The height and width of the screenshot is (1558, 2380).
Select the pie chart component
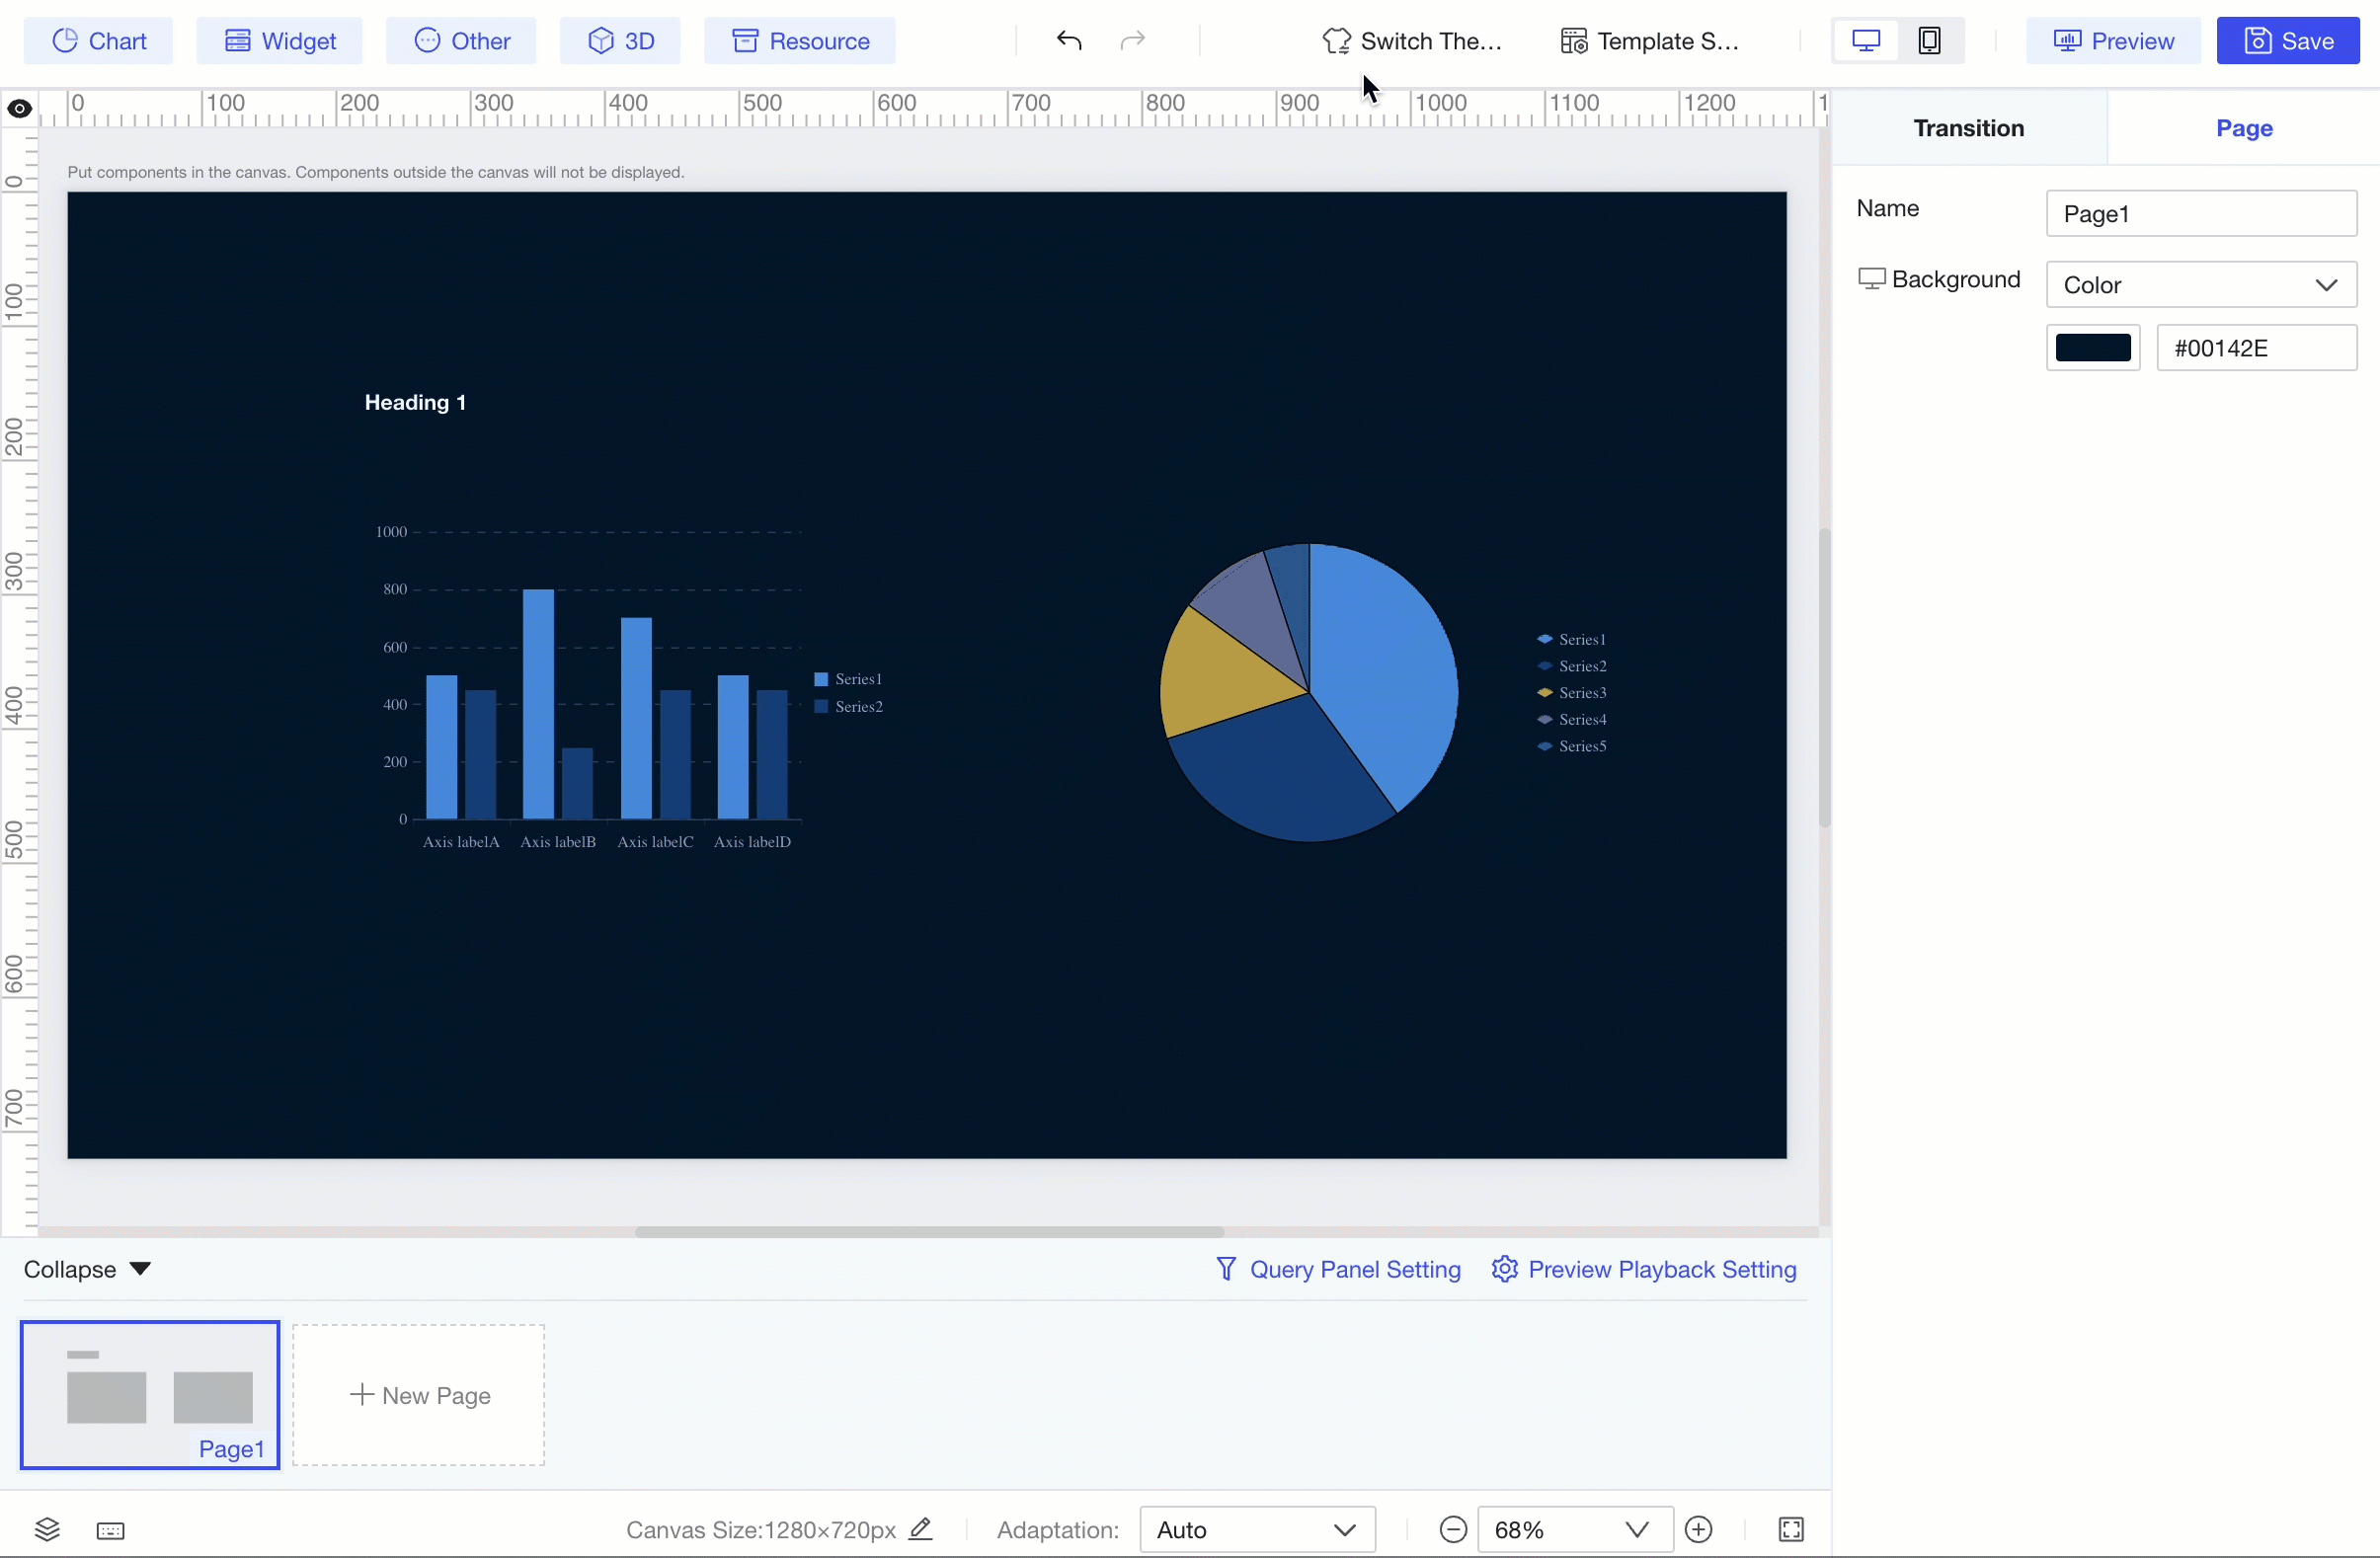point(1309,693)
